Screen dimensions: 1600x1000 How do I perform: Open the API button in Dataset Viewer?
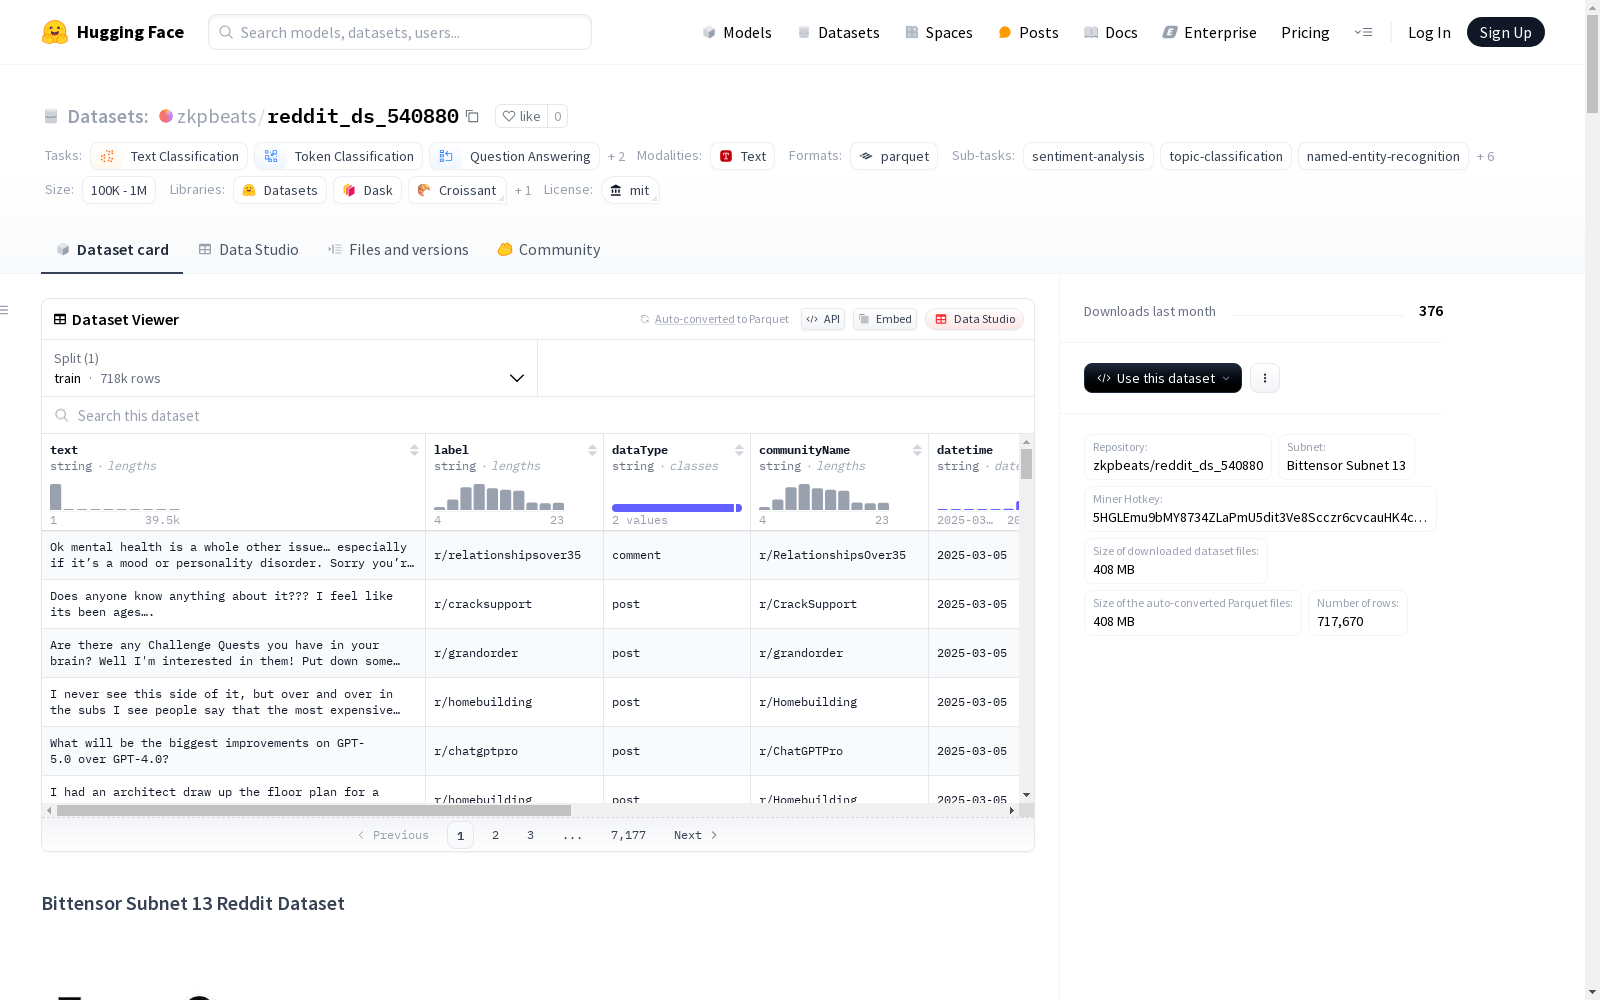(x=823, y=319)
